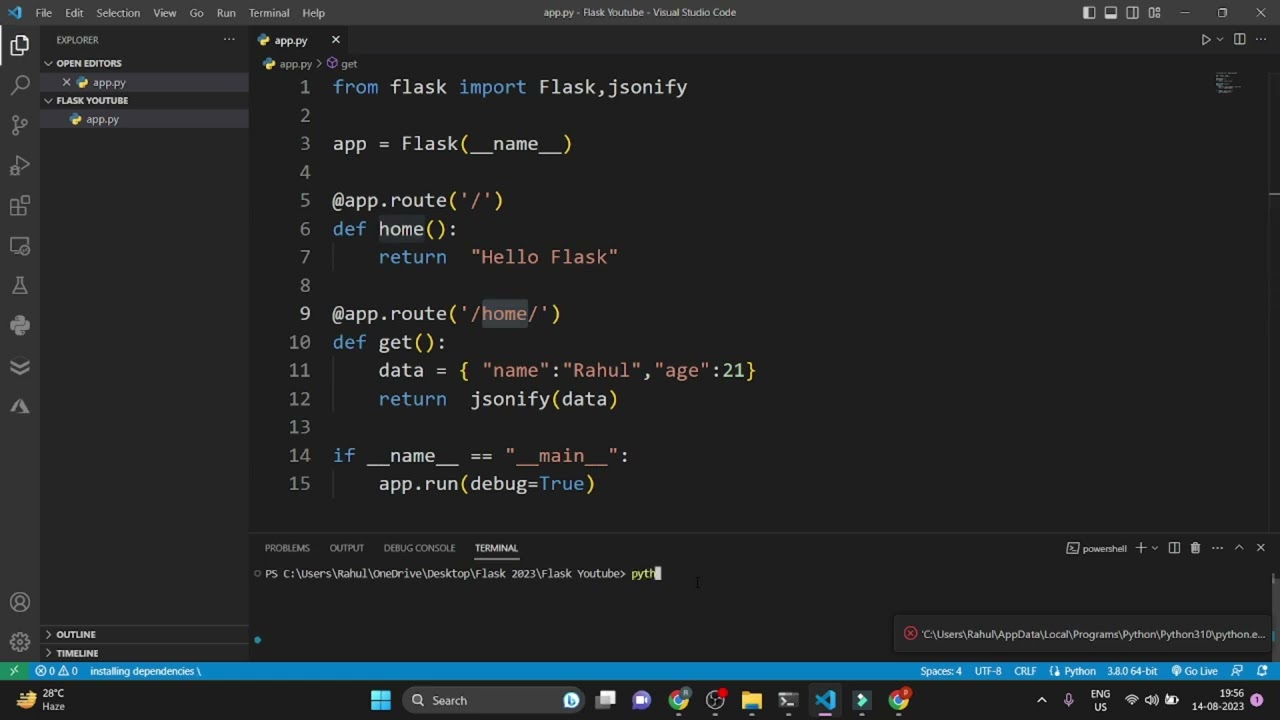
Task: Open the Go menu
Action: pos(196,13)
